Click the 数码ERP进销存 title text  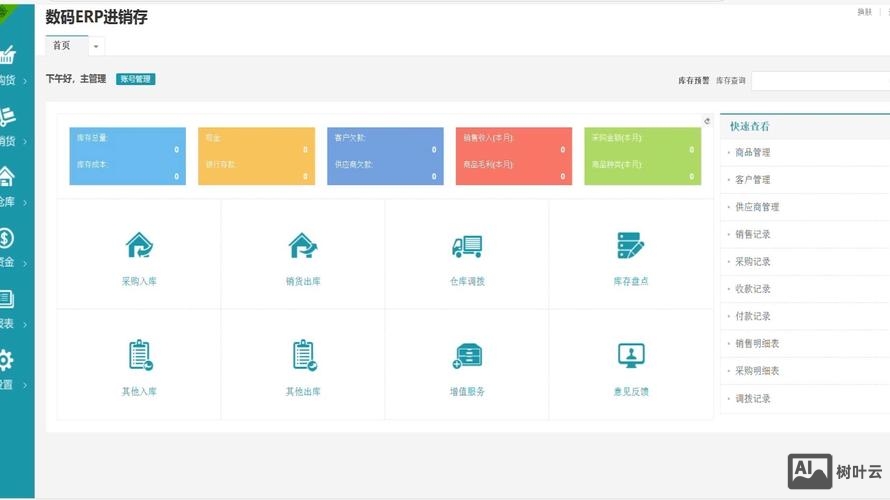click(96, 17)
